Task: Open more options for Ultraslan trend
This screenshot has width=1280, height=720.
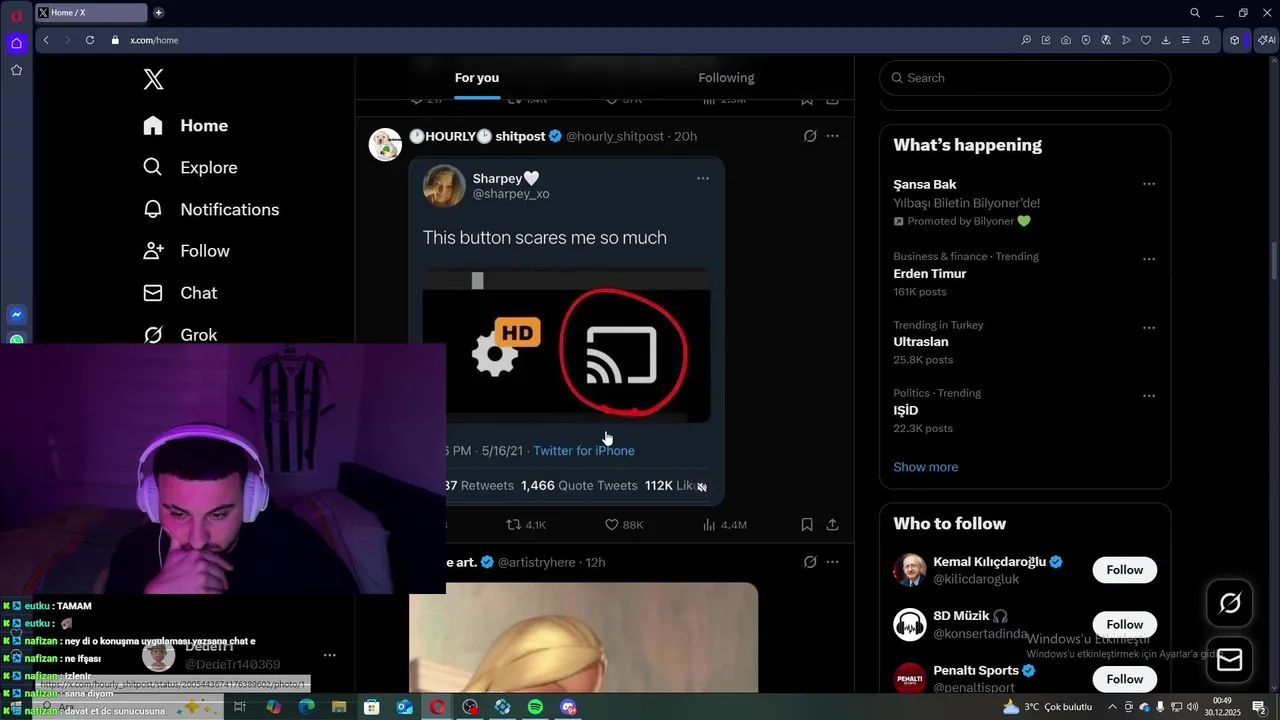Action: coord(1149,328)
